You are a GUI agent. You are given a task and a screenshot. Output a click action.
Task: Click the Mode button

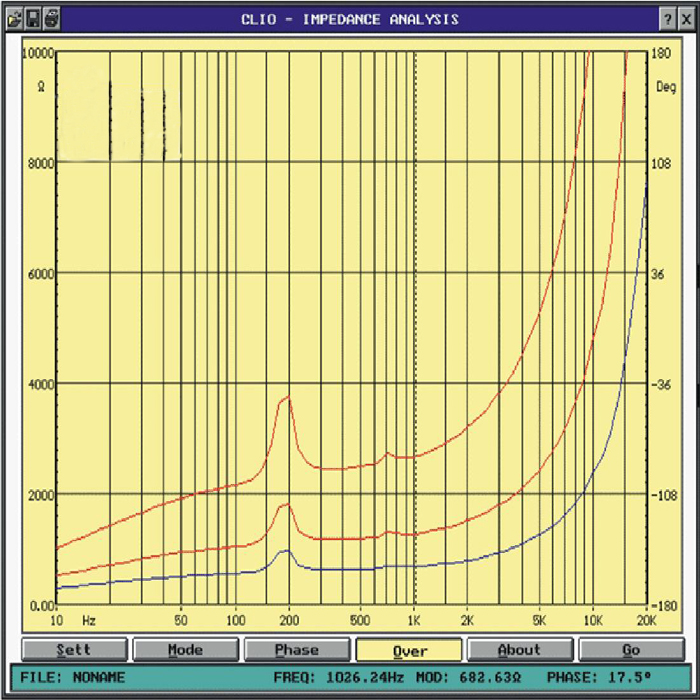pos(186,650)
